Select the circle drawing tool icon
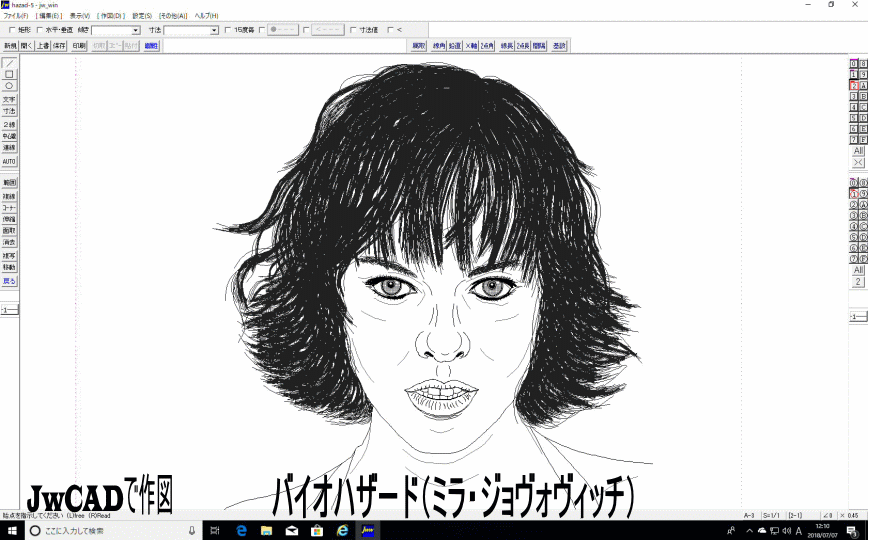The width and height of the screenshot is (870, 540). [x=9, y=85]
